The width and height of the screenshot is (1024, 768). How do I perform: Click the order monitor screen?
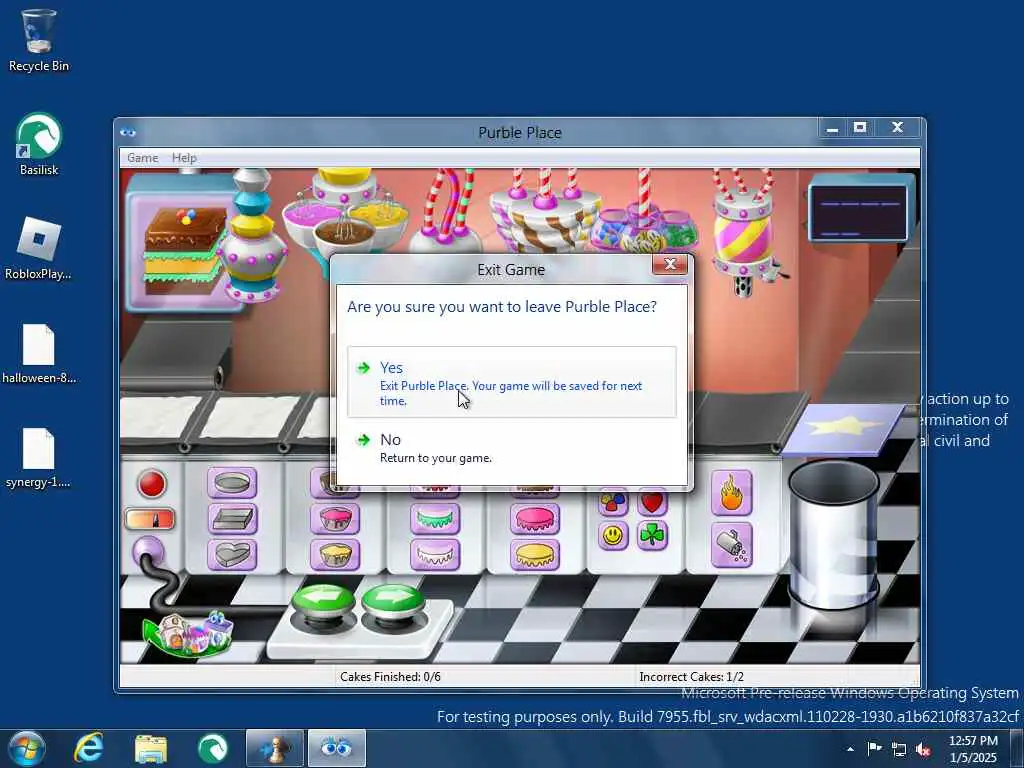pyautogui.click(x=858, y=211)
